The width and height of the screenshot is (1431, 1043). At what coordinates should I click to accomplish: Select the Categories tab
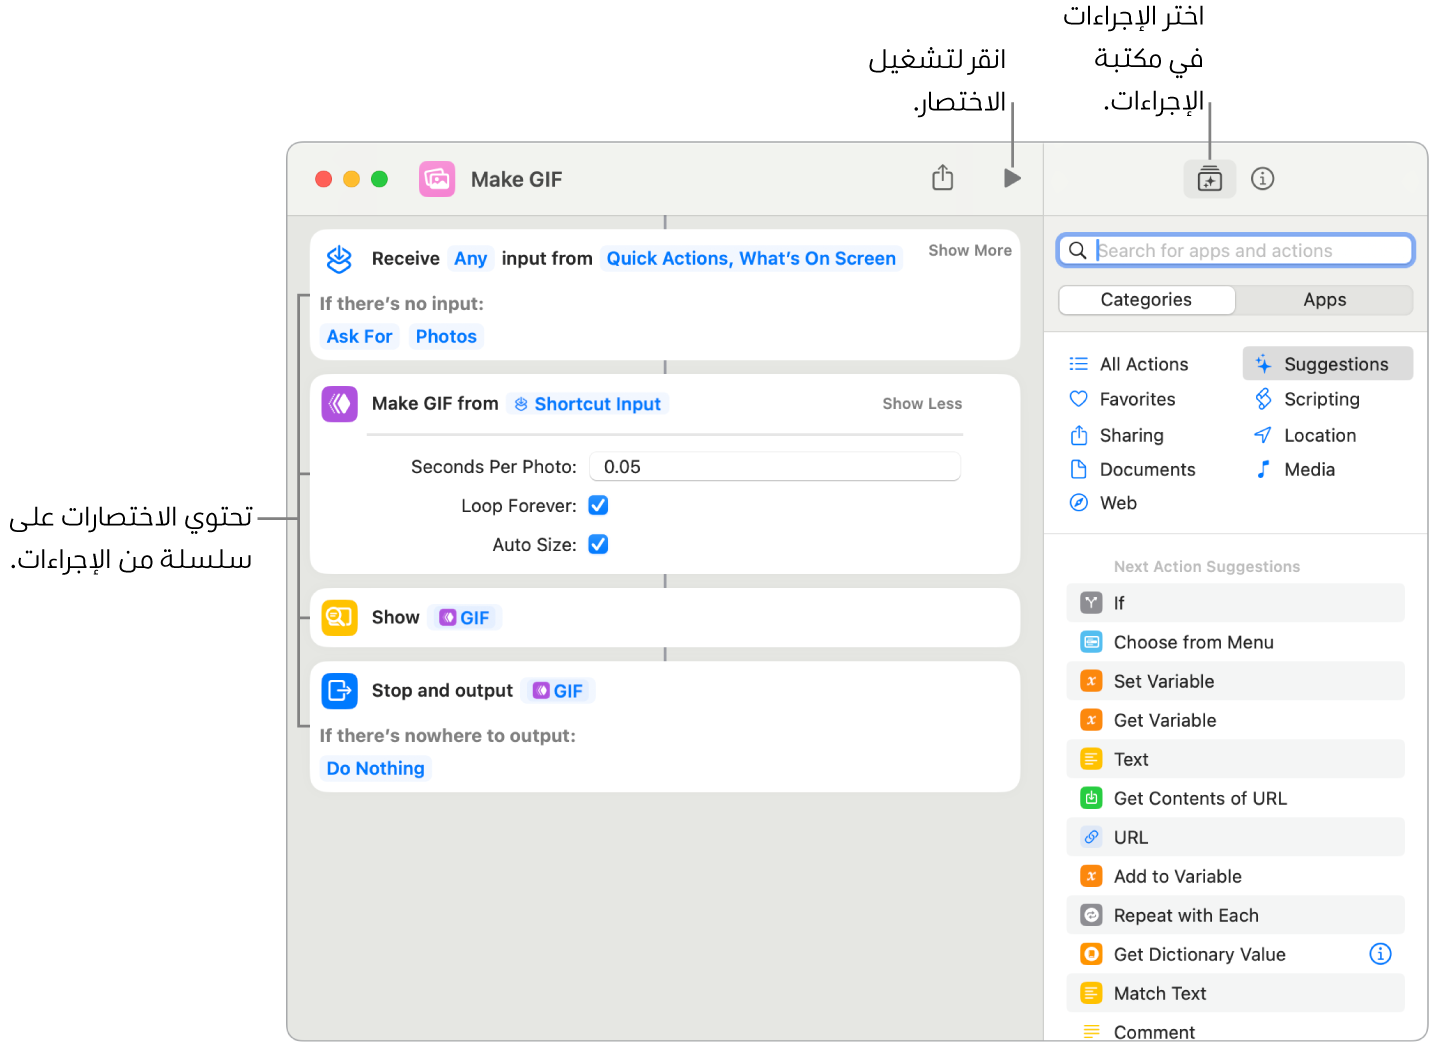[x=1146, y=299]
